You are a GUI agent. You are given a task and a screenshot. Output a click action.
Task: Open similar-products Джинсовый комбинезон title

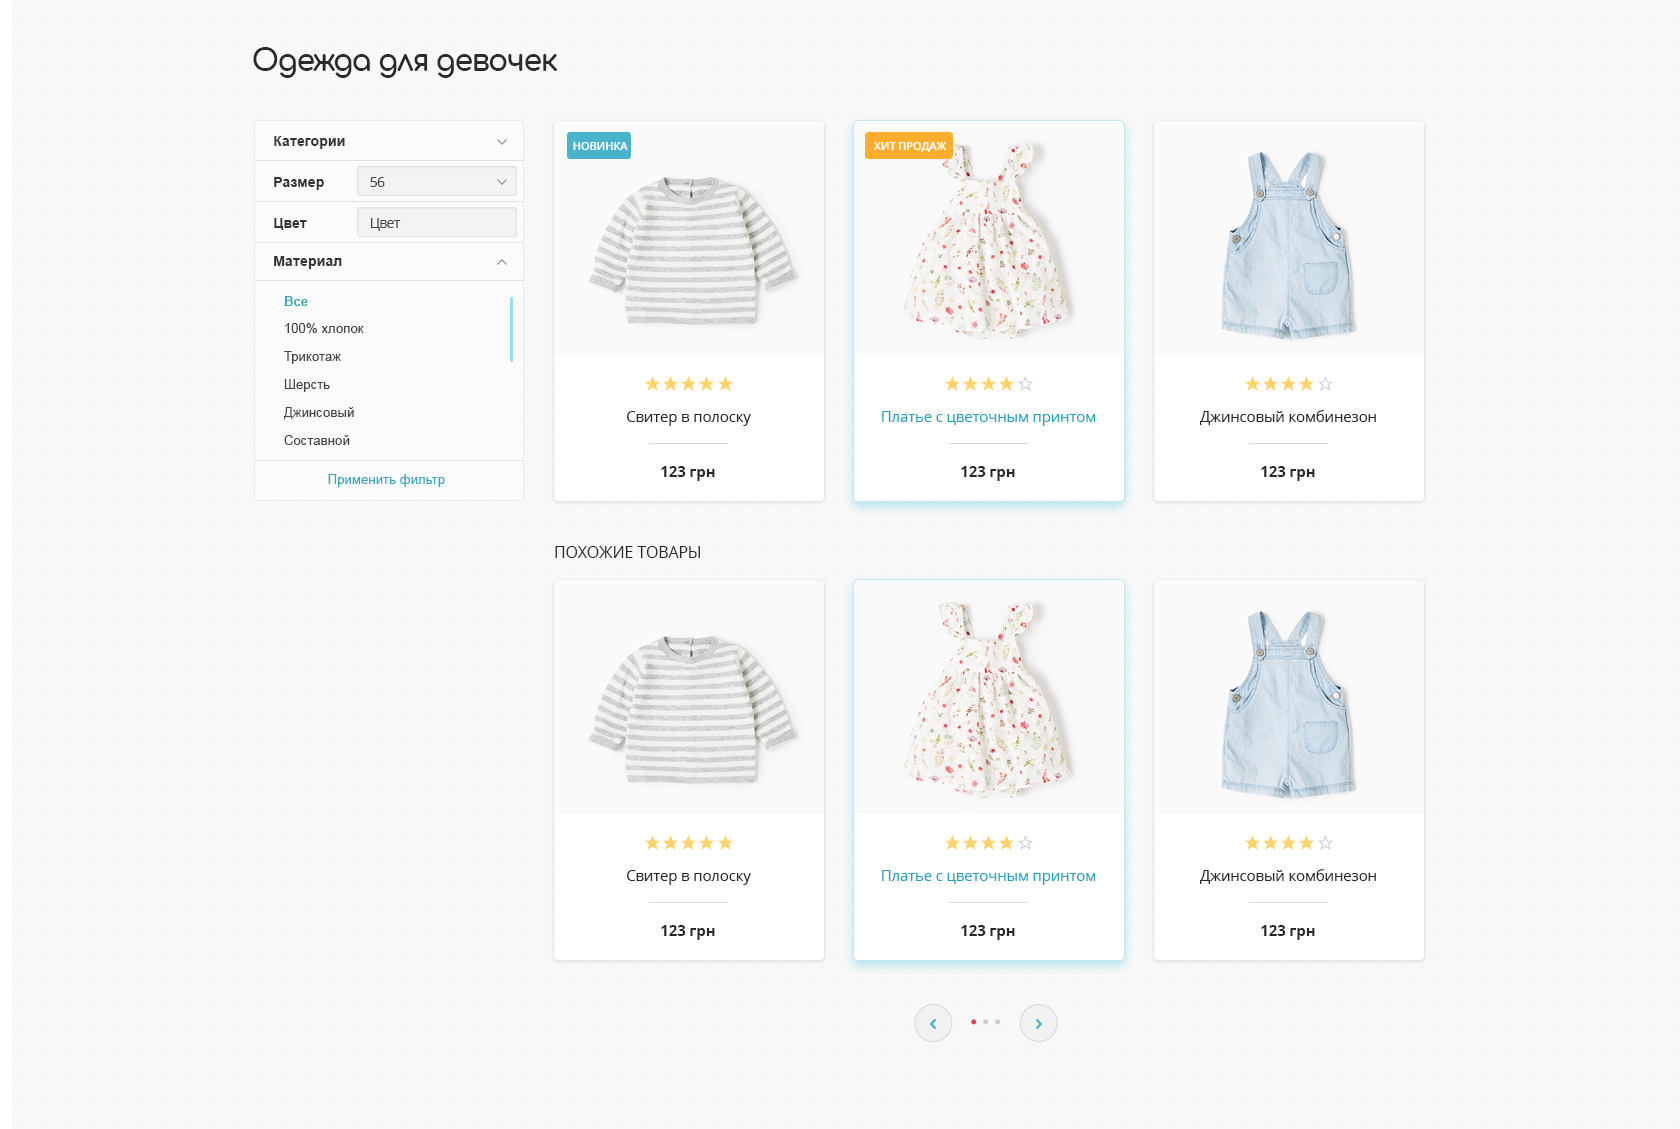click(x=1288, y=876)
